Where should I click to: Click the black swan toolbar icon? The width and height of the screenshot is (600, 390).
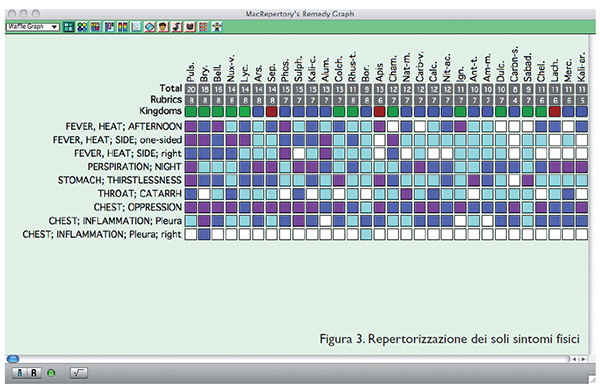tap(177, 27)
